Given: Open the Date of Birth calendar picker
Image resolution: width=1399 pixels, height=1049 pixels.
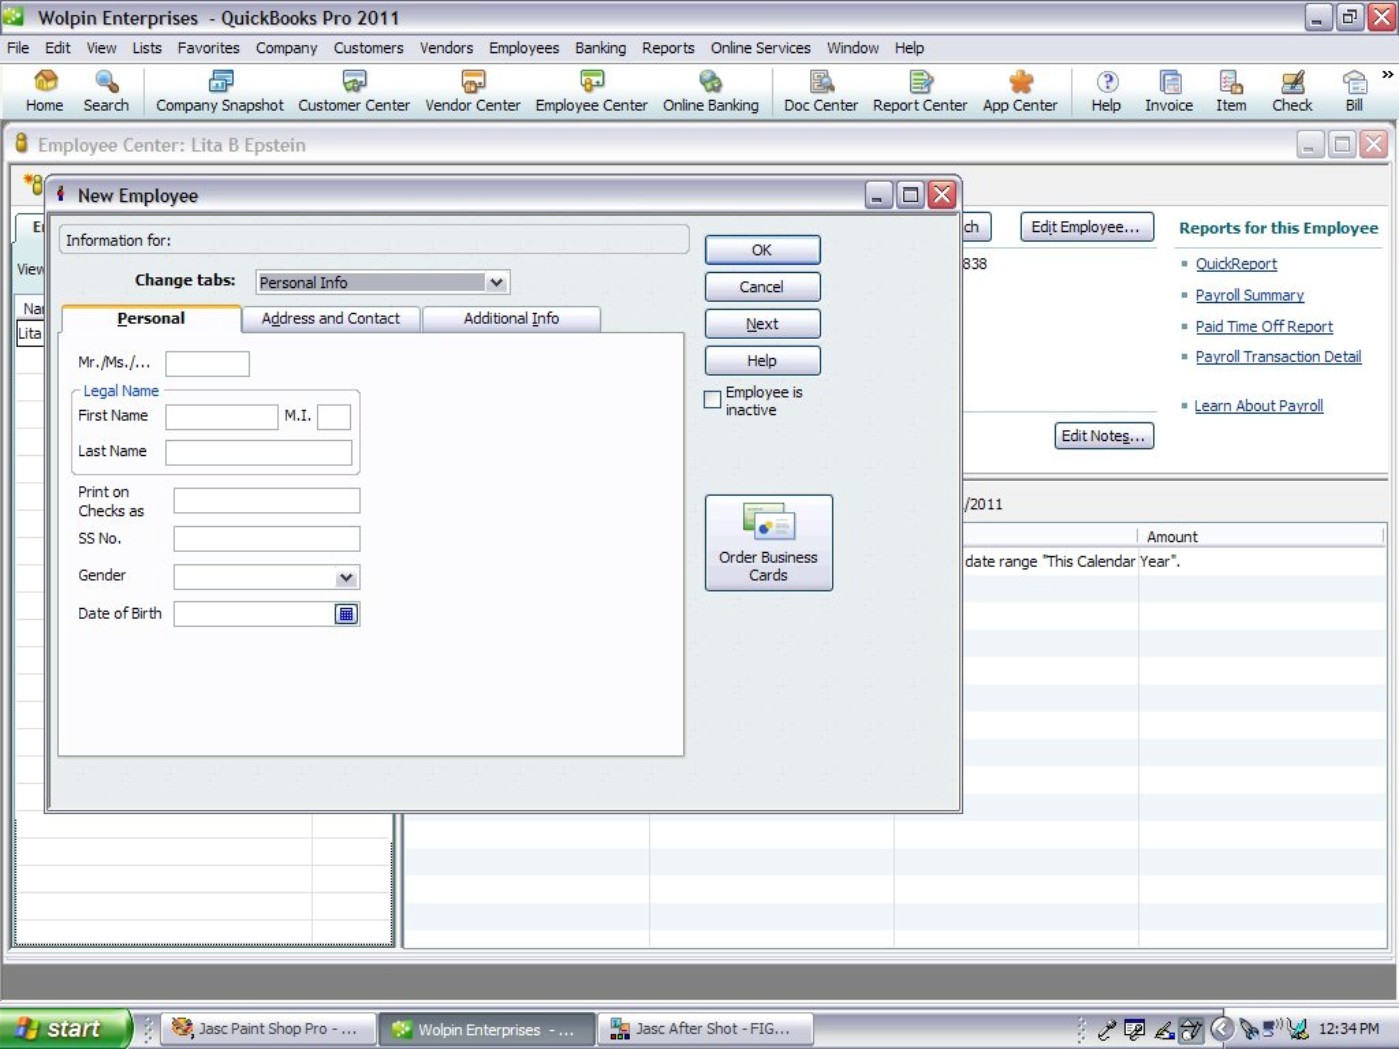Looking at the screenshot, I should point(346,614).
